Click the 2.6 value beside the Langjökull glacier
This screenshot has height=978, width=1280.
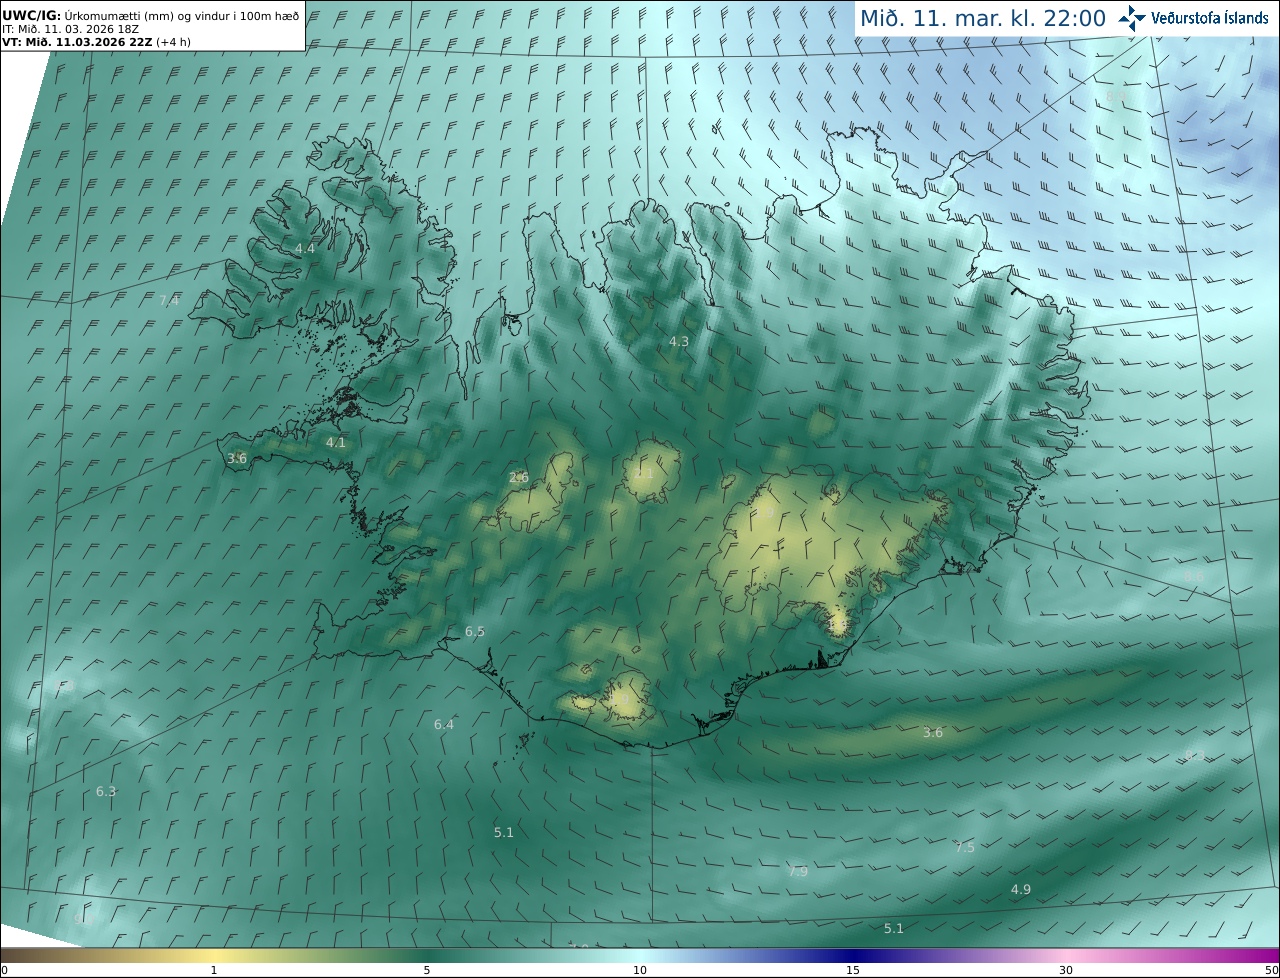coord(519,478)
